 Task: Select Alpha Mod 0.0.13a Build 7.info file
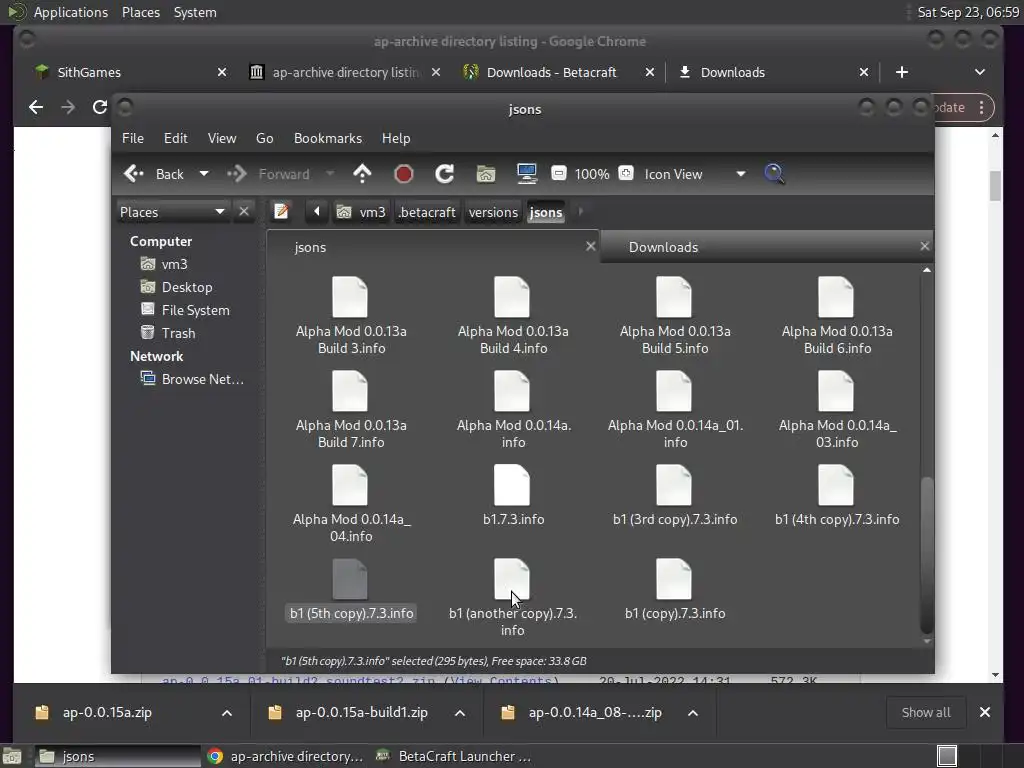pyautogui.click(x=351, y=409)
